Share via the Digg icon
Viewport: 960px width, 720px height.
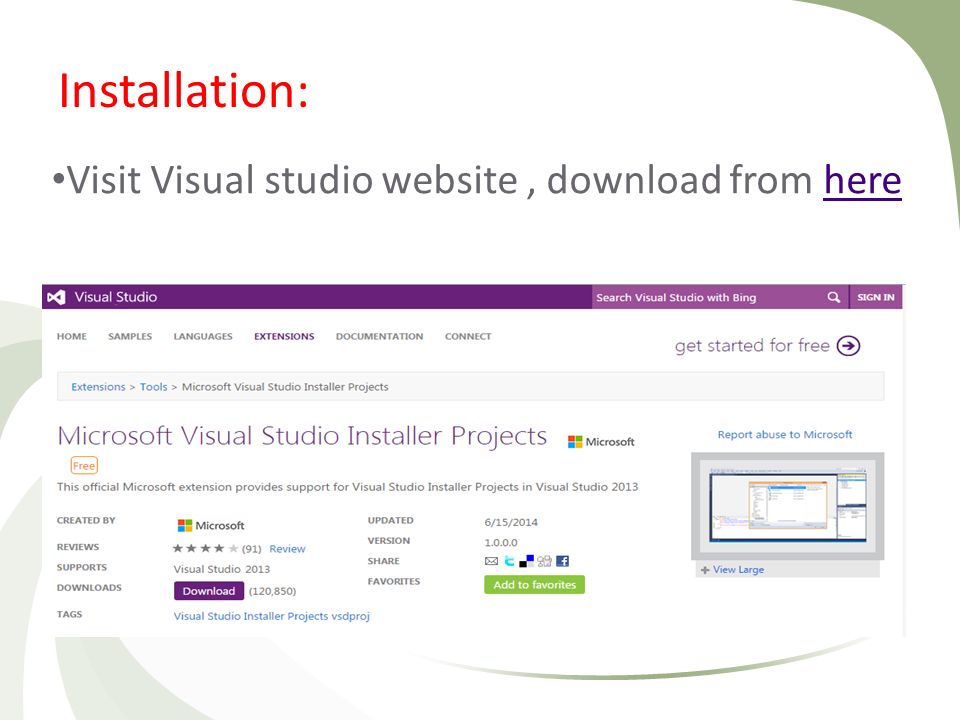tap(544, 561)
